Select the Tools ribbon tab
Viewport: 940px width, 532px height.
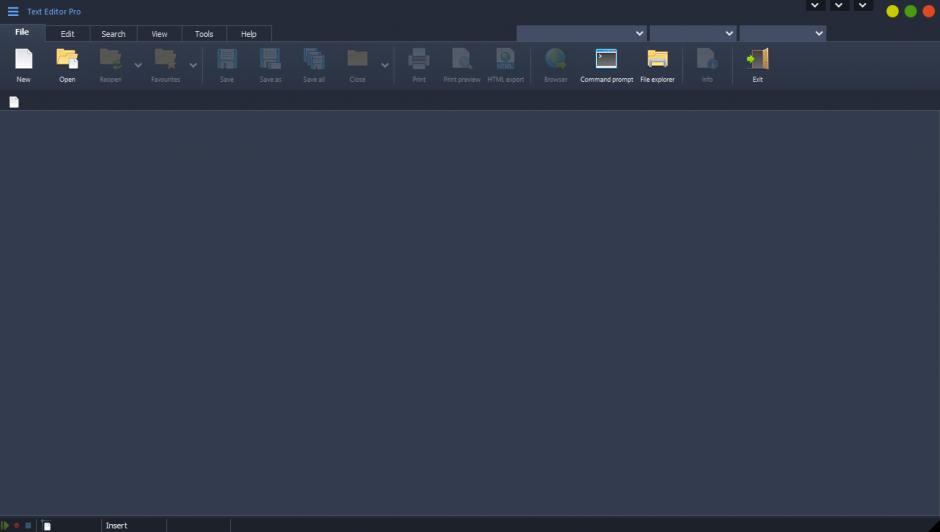[204, 34]
